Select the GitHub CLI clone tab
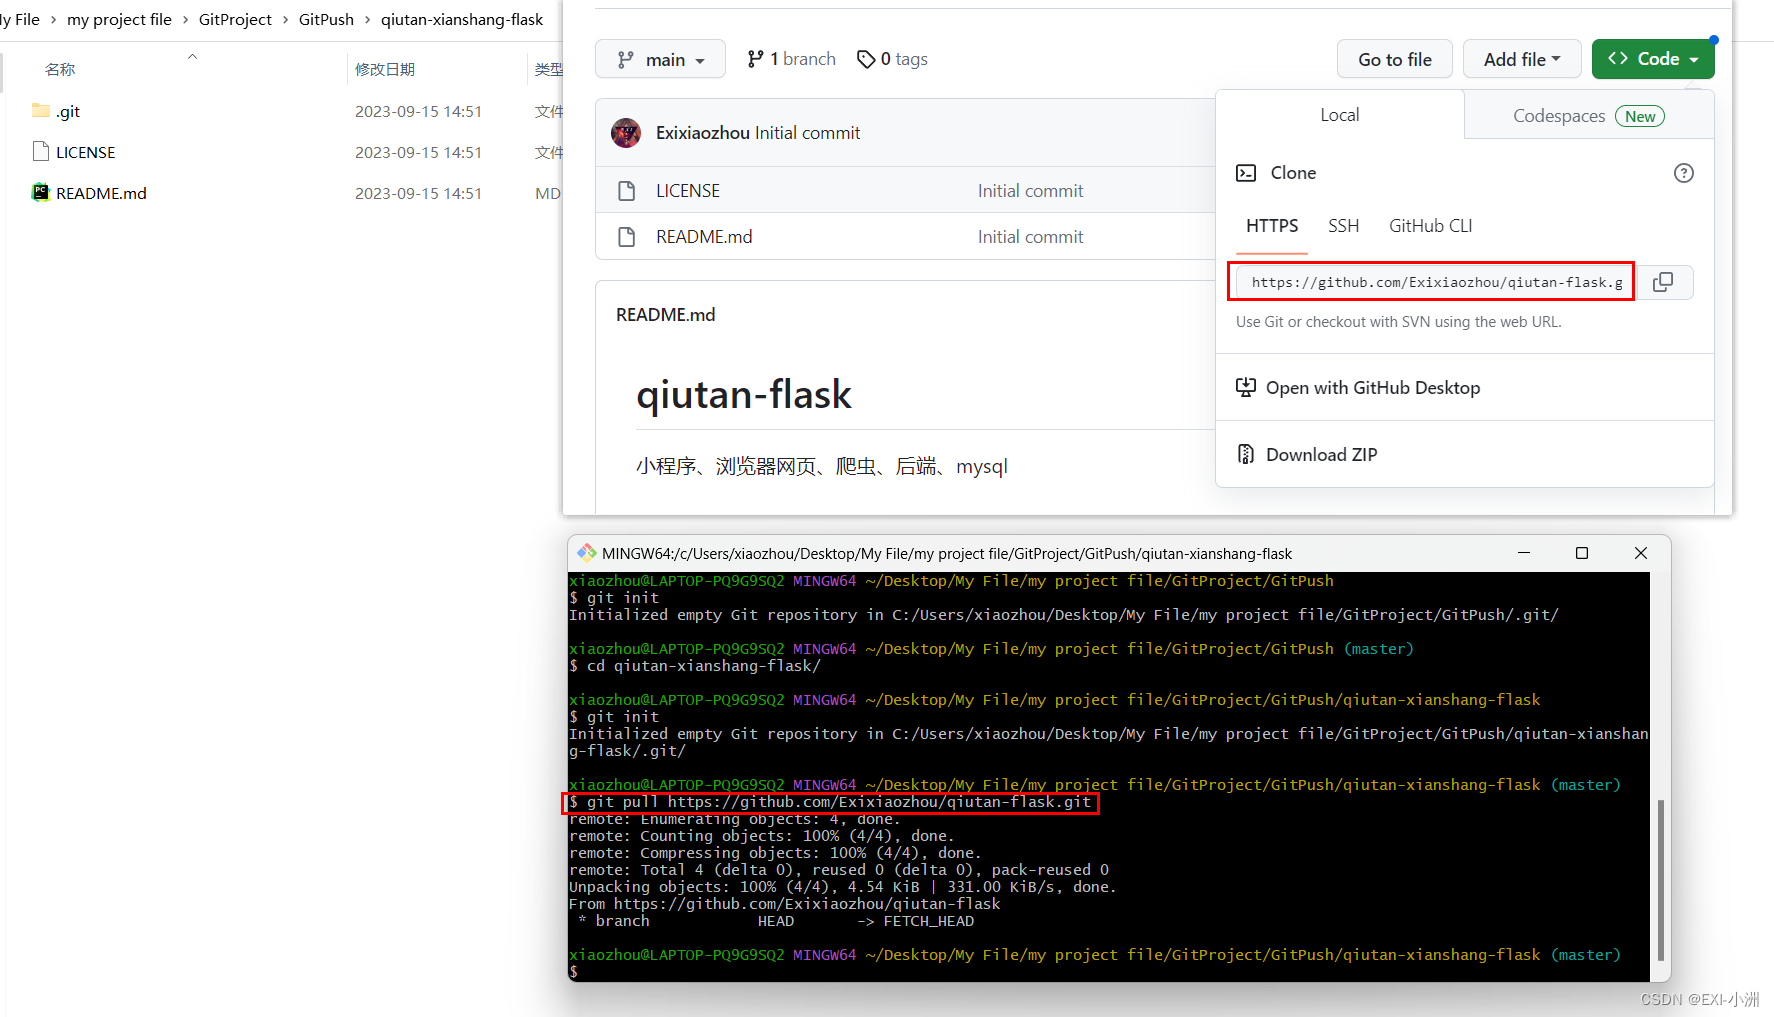 click(x=1430, y=226)
